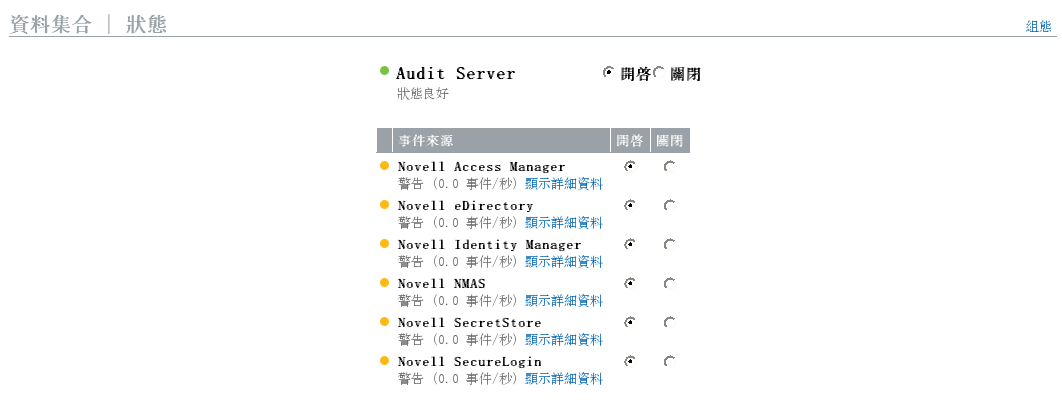This screenshot has height=407, width=1062.
Task: Open 顯示詳細資料 for Novell eDirectory
Action: point(564,222)
